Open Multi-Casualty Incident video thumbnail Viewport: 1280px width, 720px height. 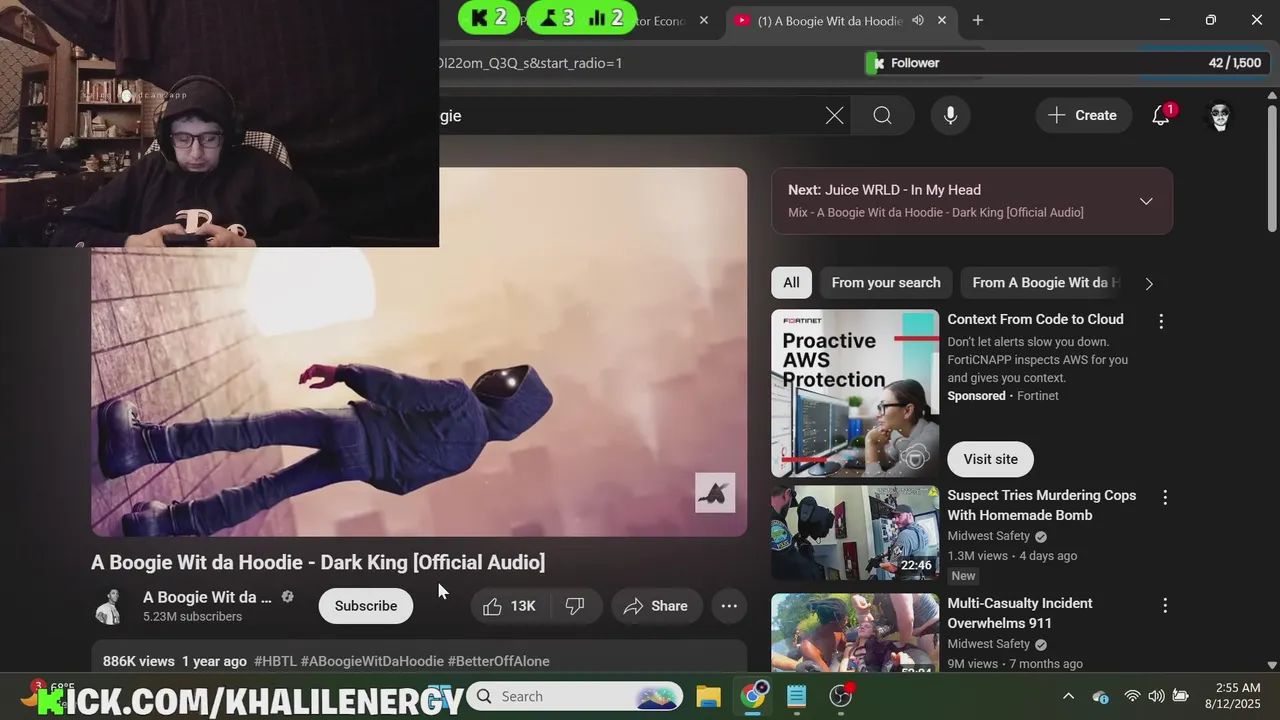coord(855,633)
